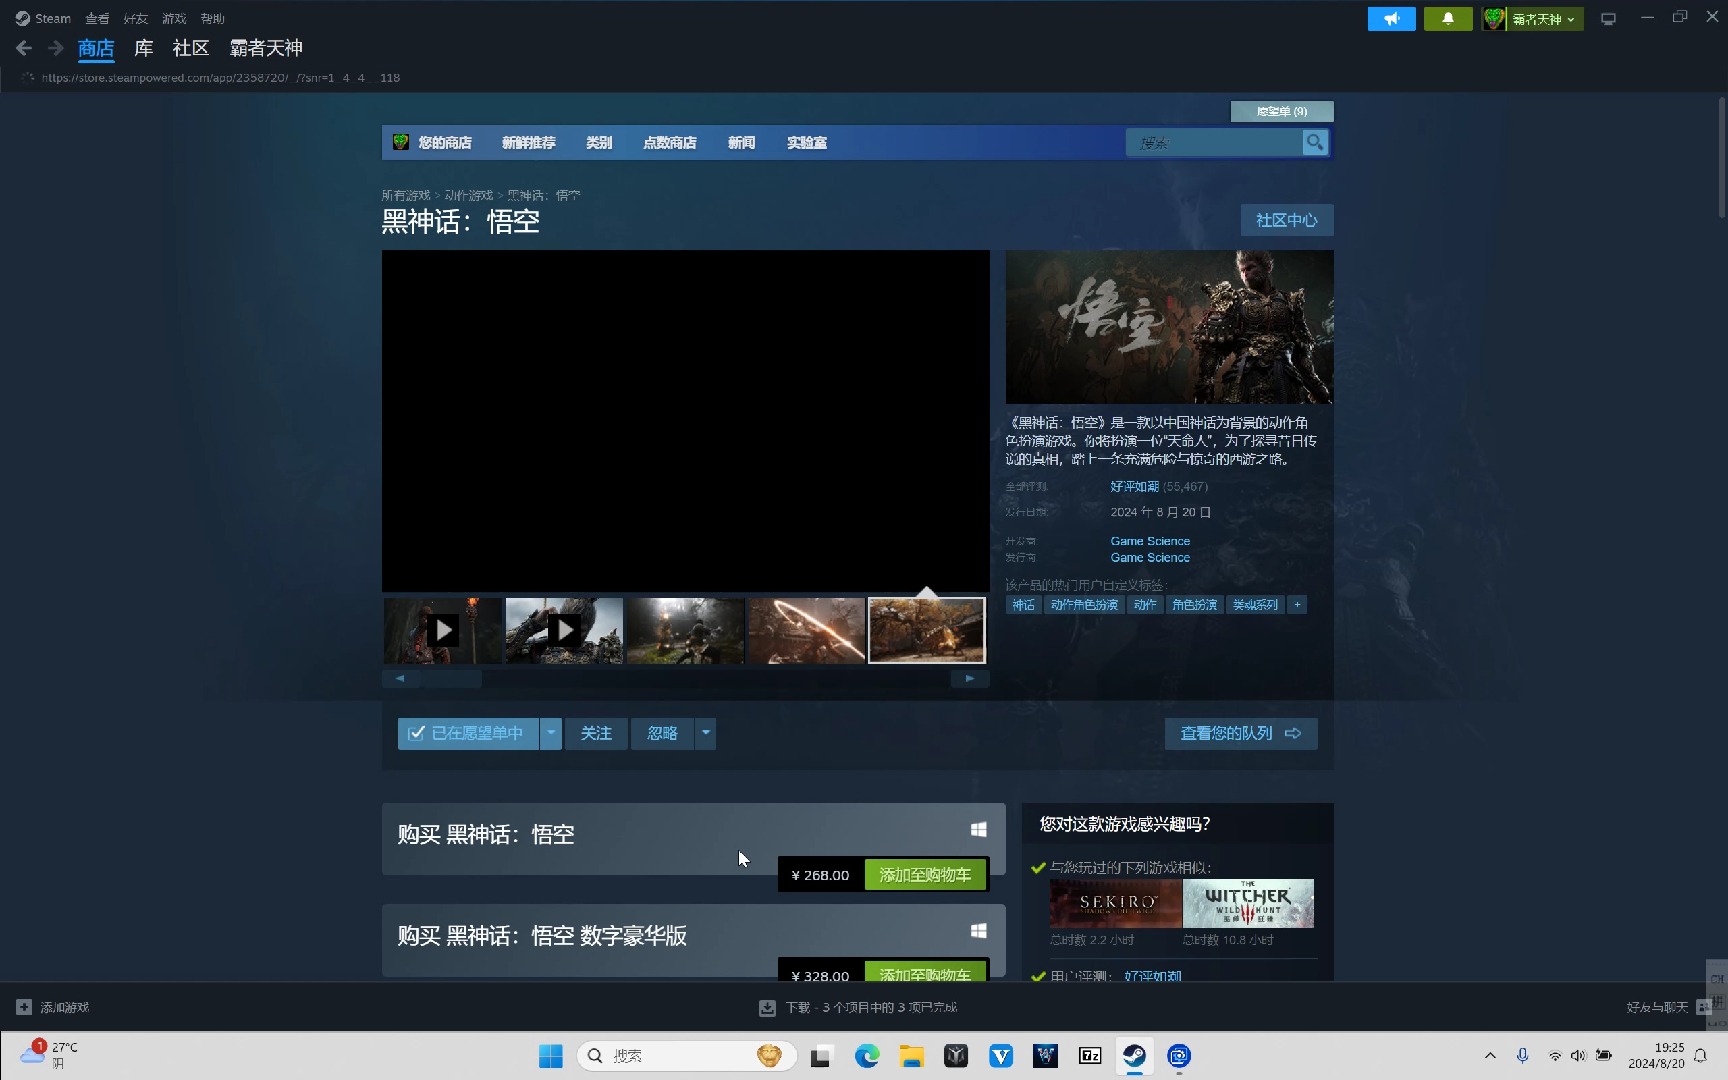This screenshot has height=1080, width=1728.
Task: Toggle the 已在愿望单中 wishlist checkbox button
Action: click(468, 733)
